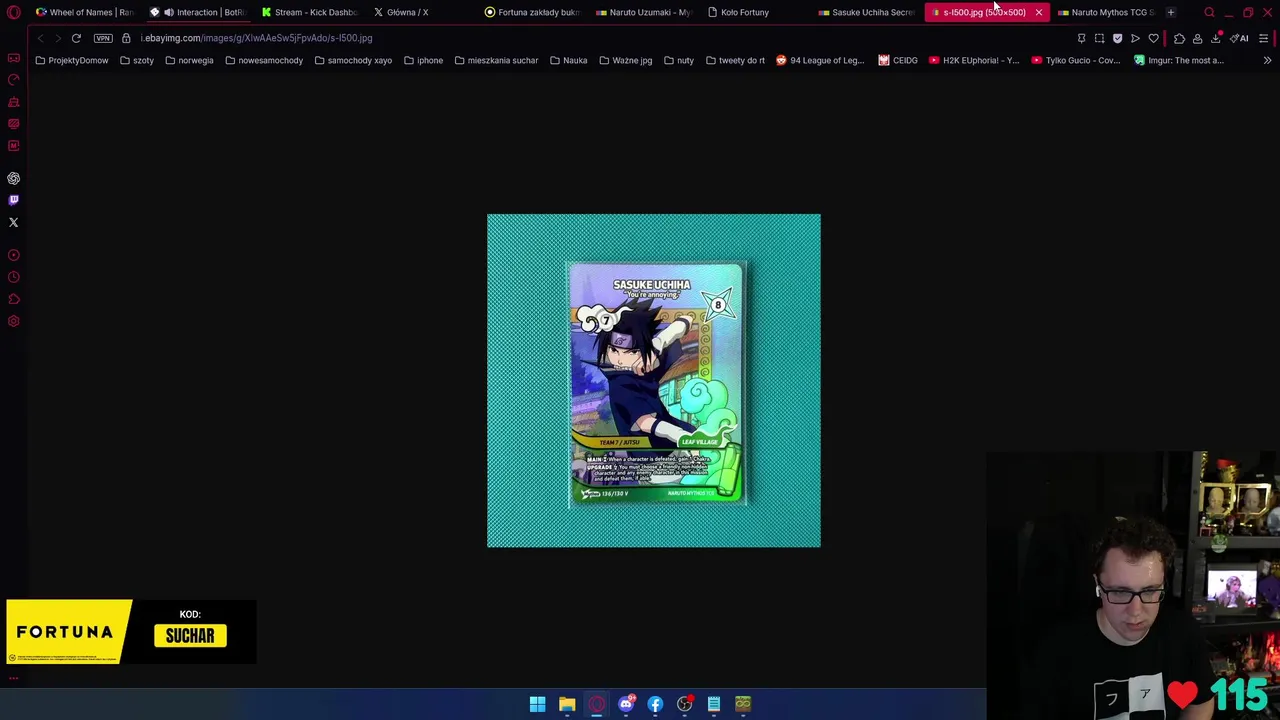
Task: Open 94 League of Legends bookmark
Action: (x=820, y=60)
